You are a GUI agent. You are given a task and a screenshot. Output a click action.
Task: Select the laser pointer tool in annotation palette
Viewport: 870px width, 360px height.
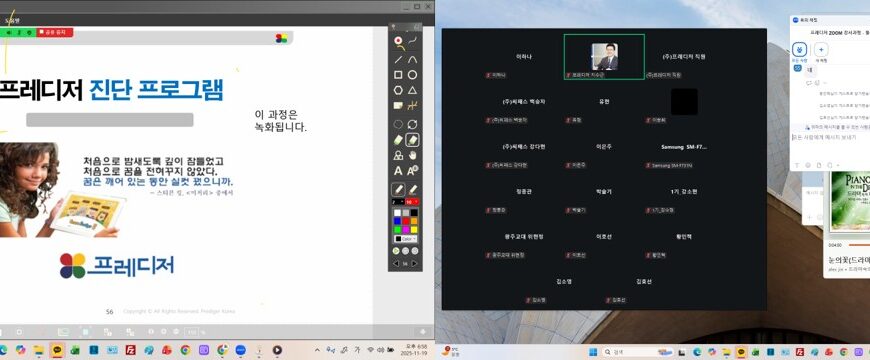pyautogui.click(x=398, y=40)
